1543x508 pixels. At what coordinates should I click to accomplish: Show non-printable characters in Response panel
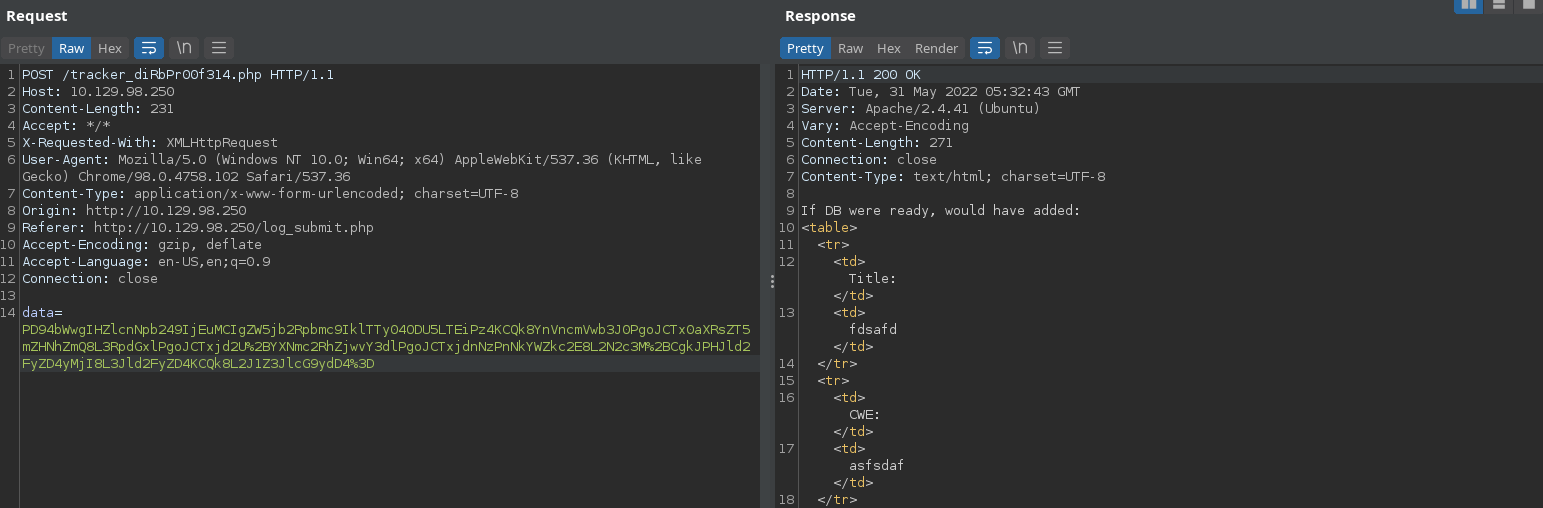point(1020,48)
